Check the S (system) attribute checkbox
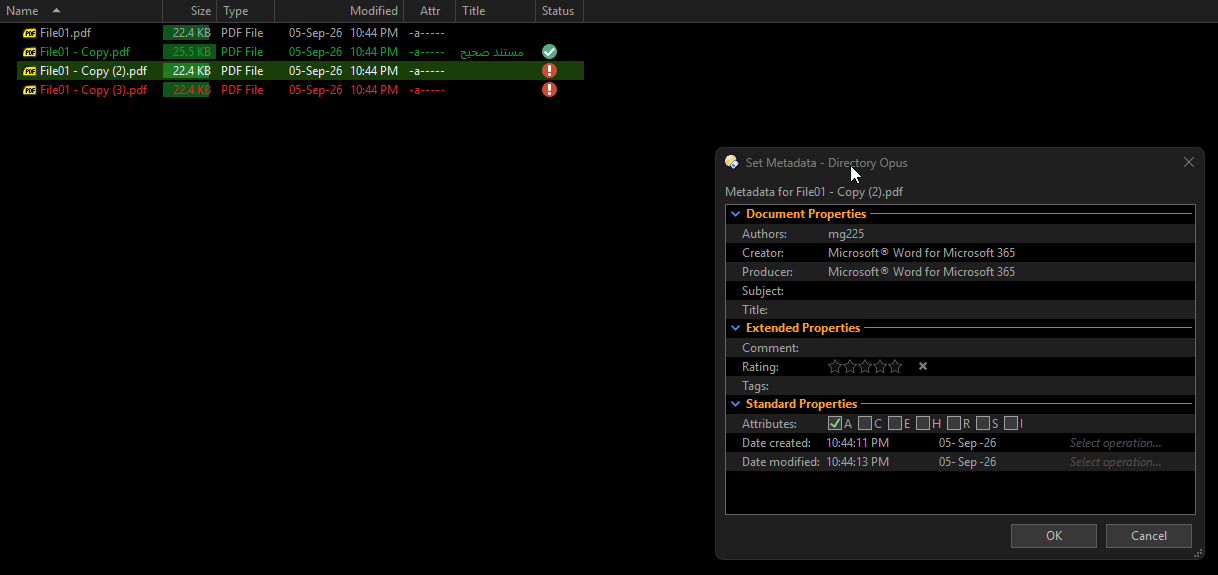The height and width of the screenshot is (575, 1218). tap(983, 423)
